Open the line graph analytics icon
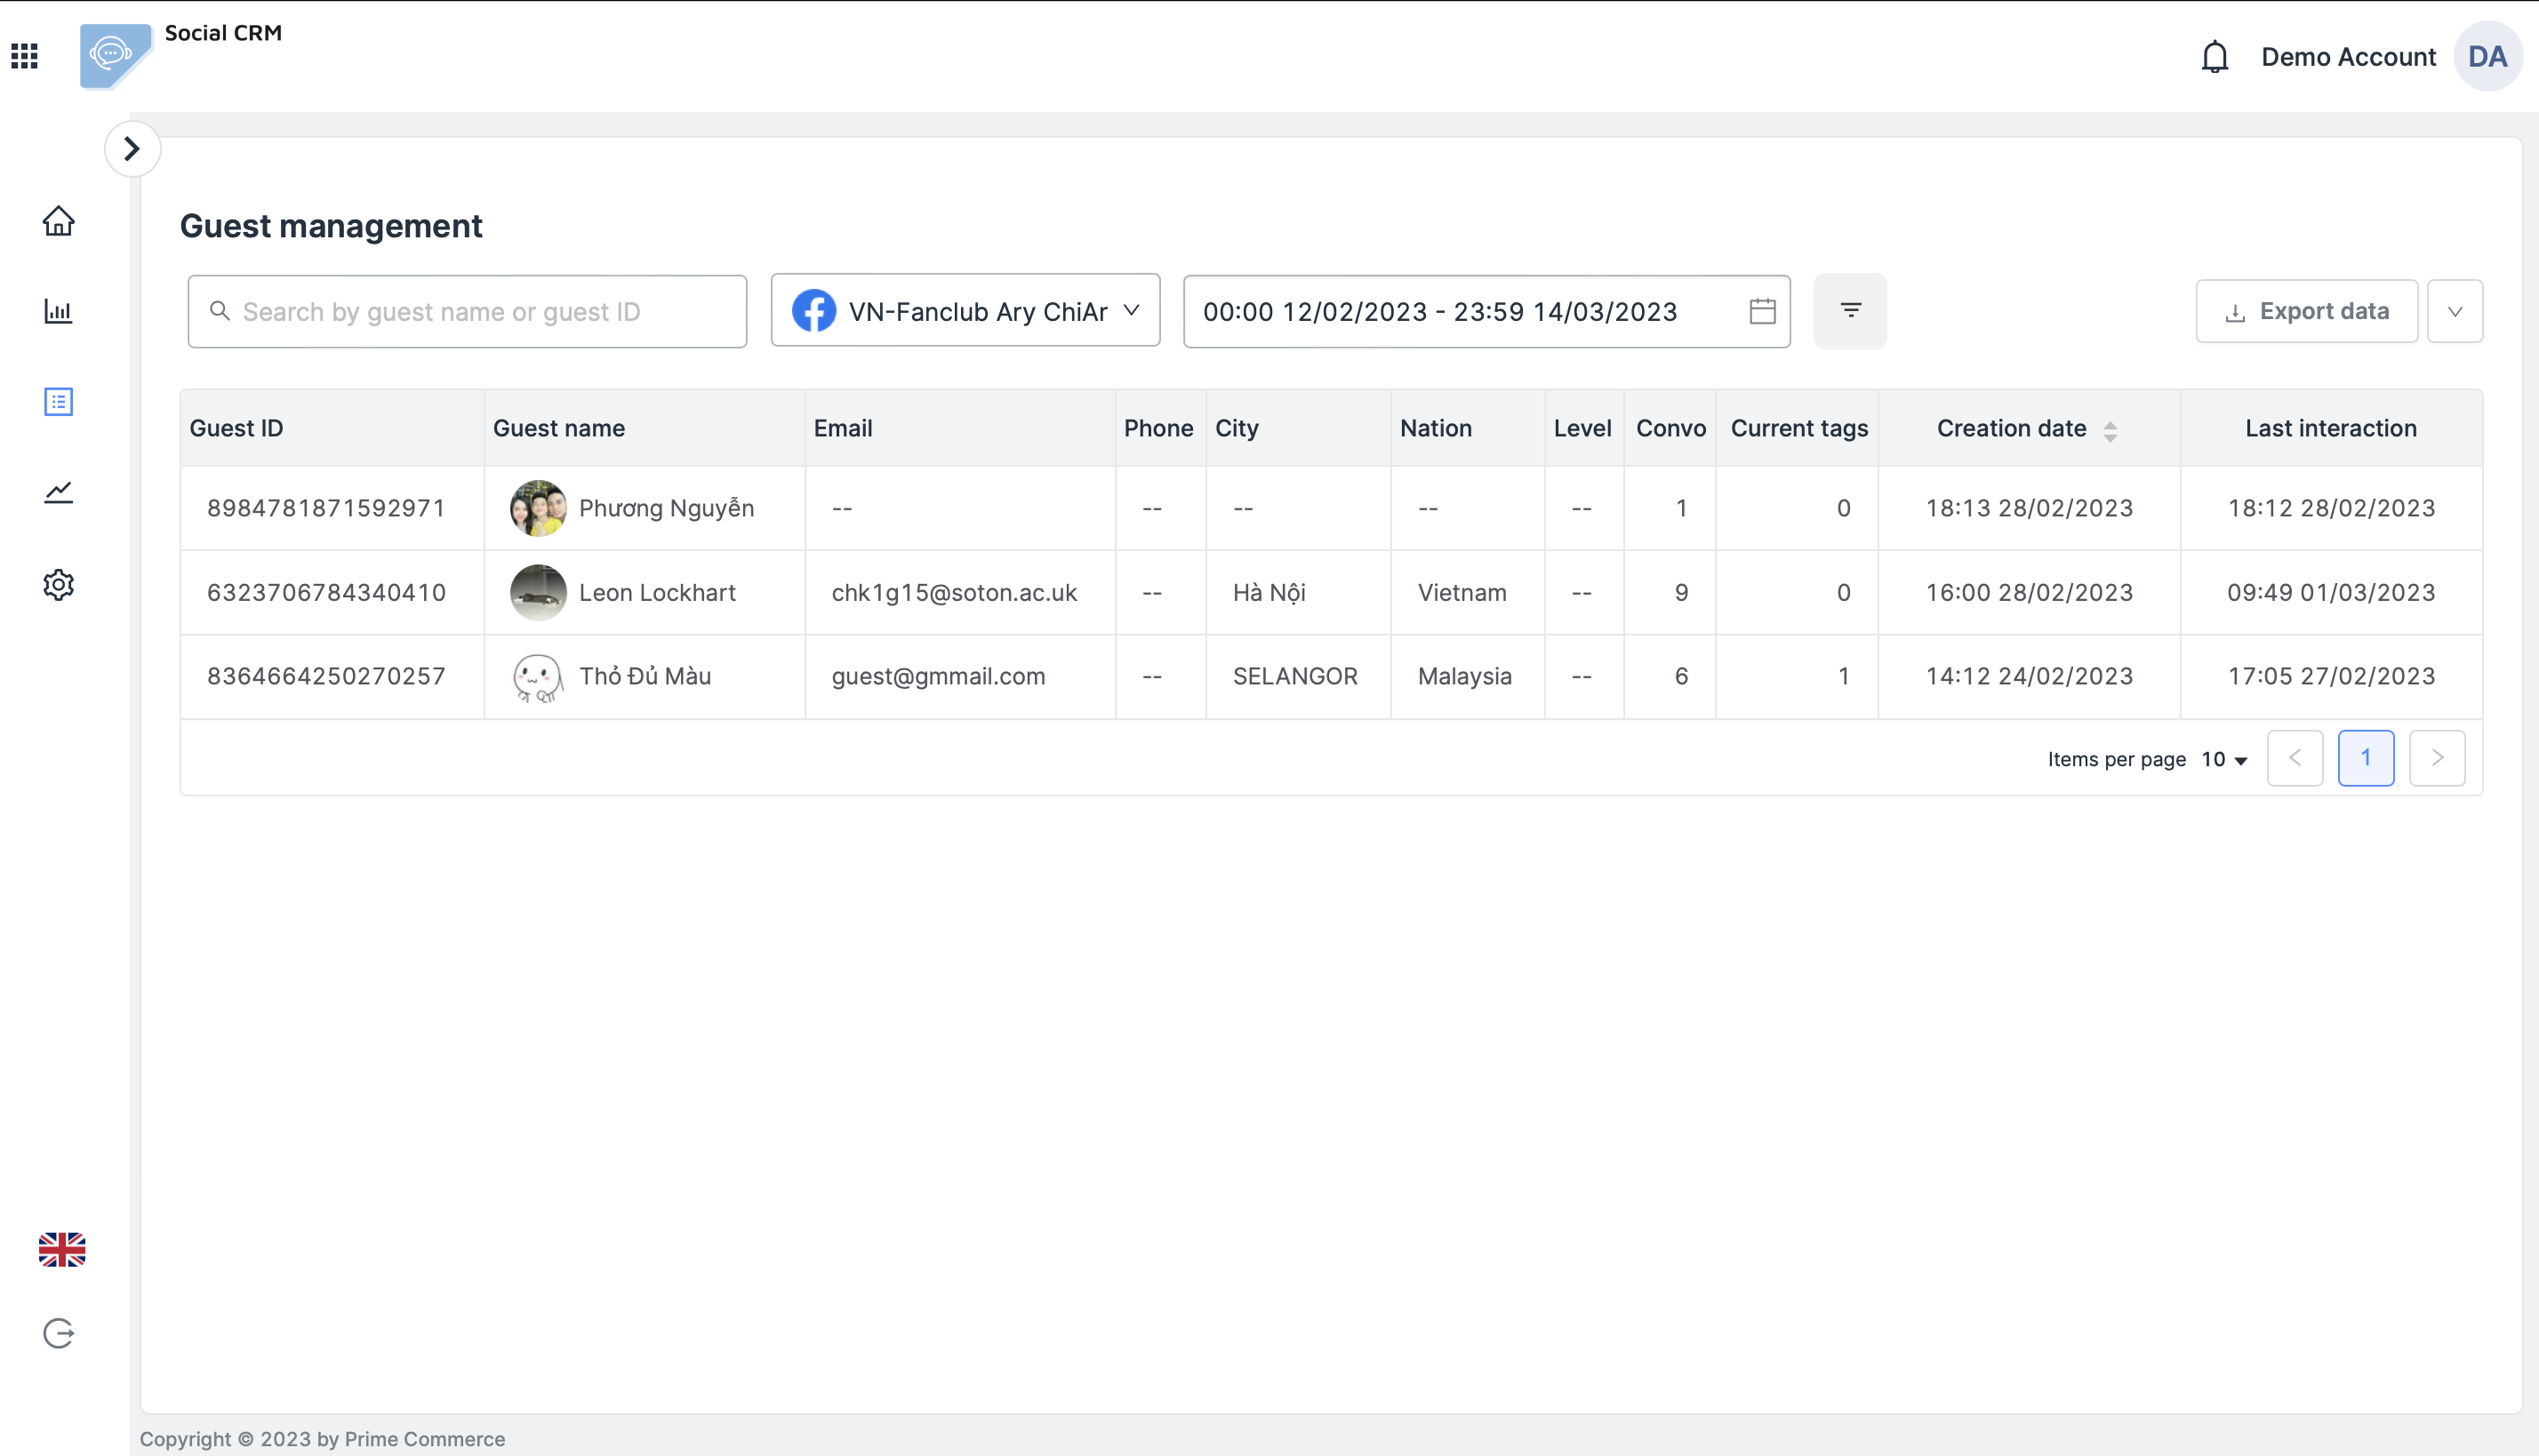Viewport: 2539px width, 1456px height. pyautogui.click(x=58, y=492)
